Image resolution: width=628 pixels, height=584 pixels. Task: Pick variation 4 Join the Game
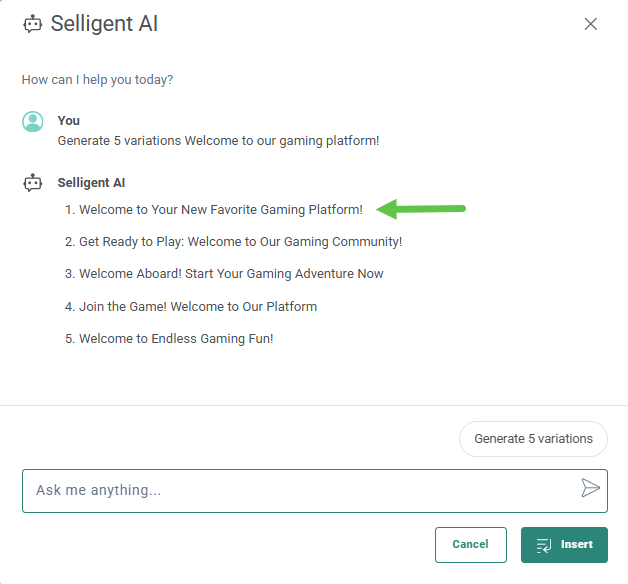click(198, 307)
